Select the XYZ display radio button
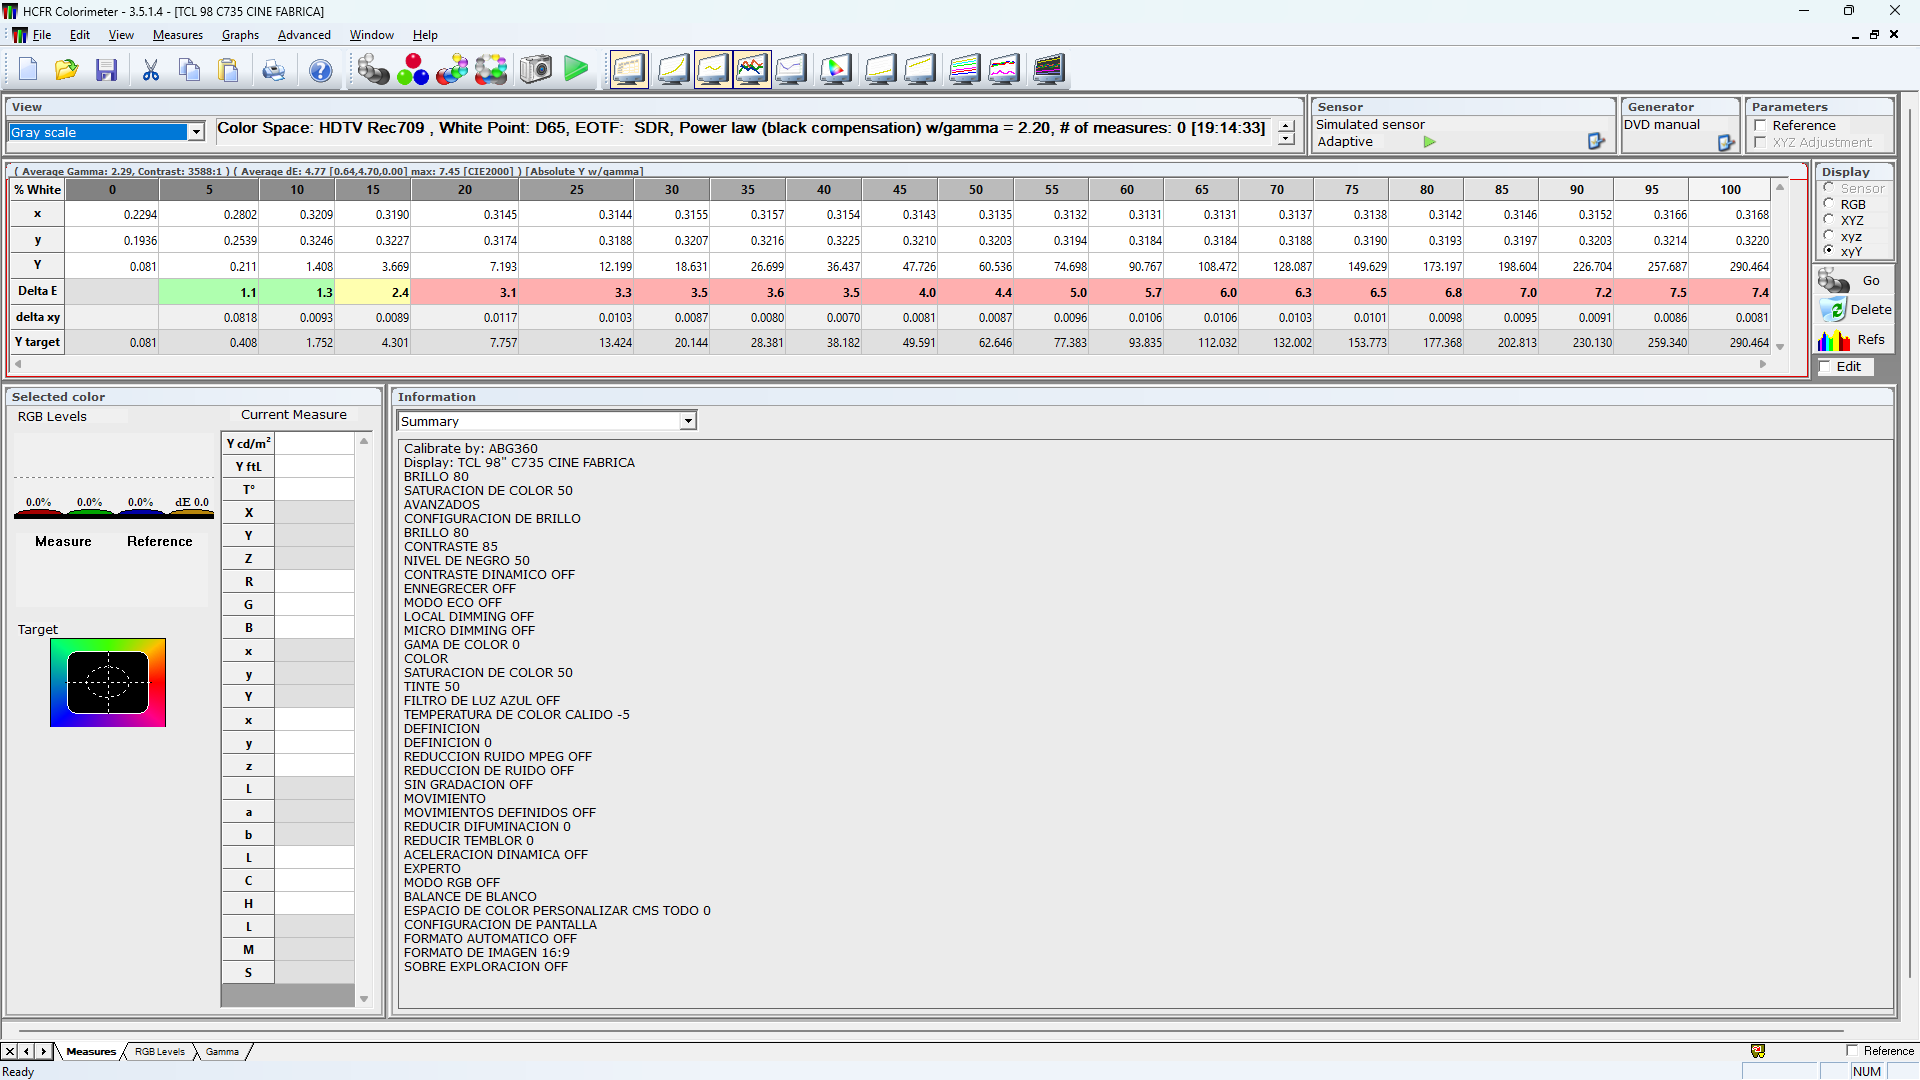 point(1829,220)
